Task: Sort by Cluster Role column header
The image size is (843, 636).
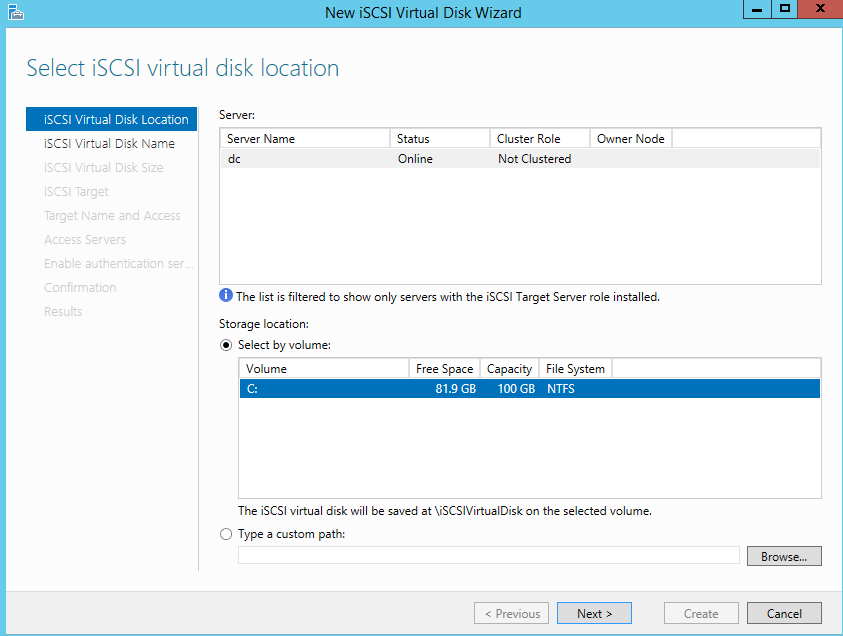Action: click(x=540, y=139)
